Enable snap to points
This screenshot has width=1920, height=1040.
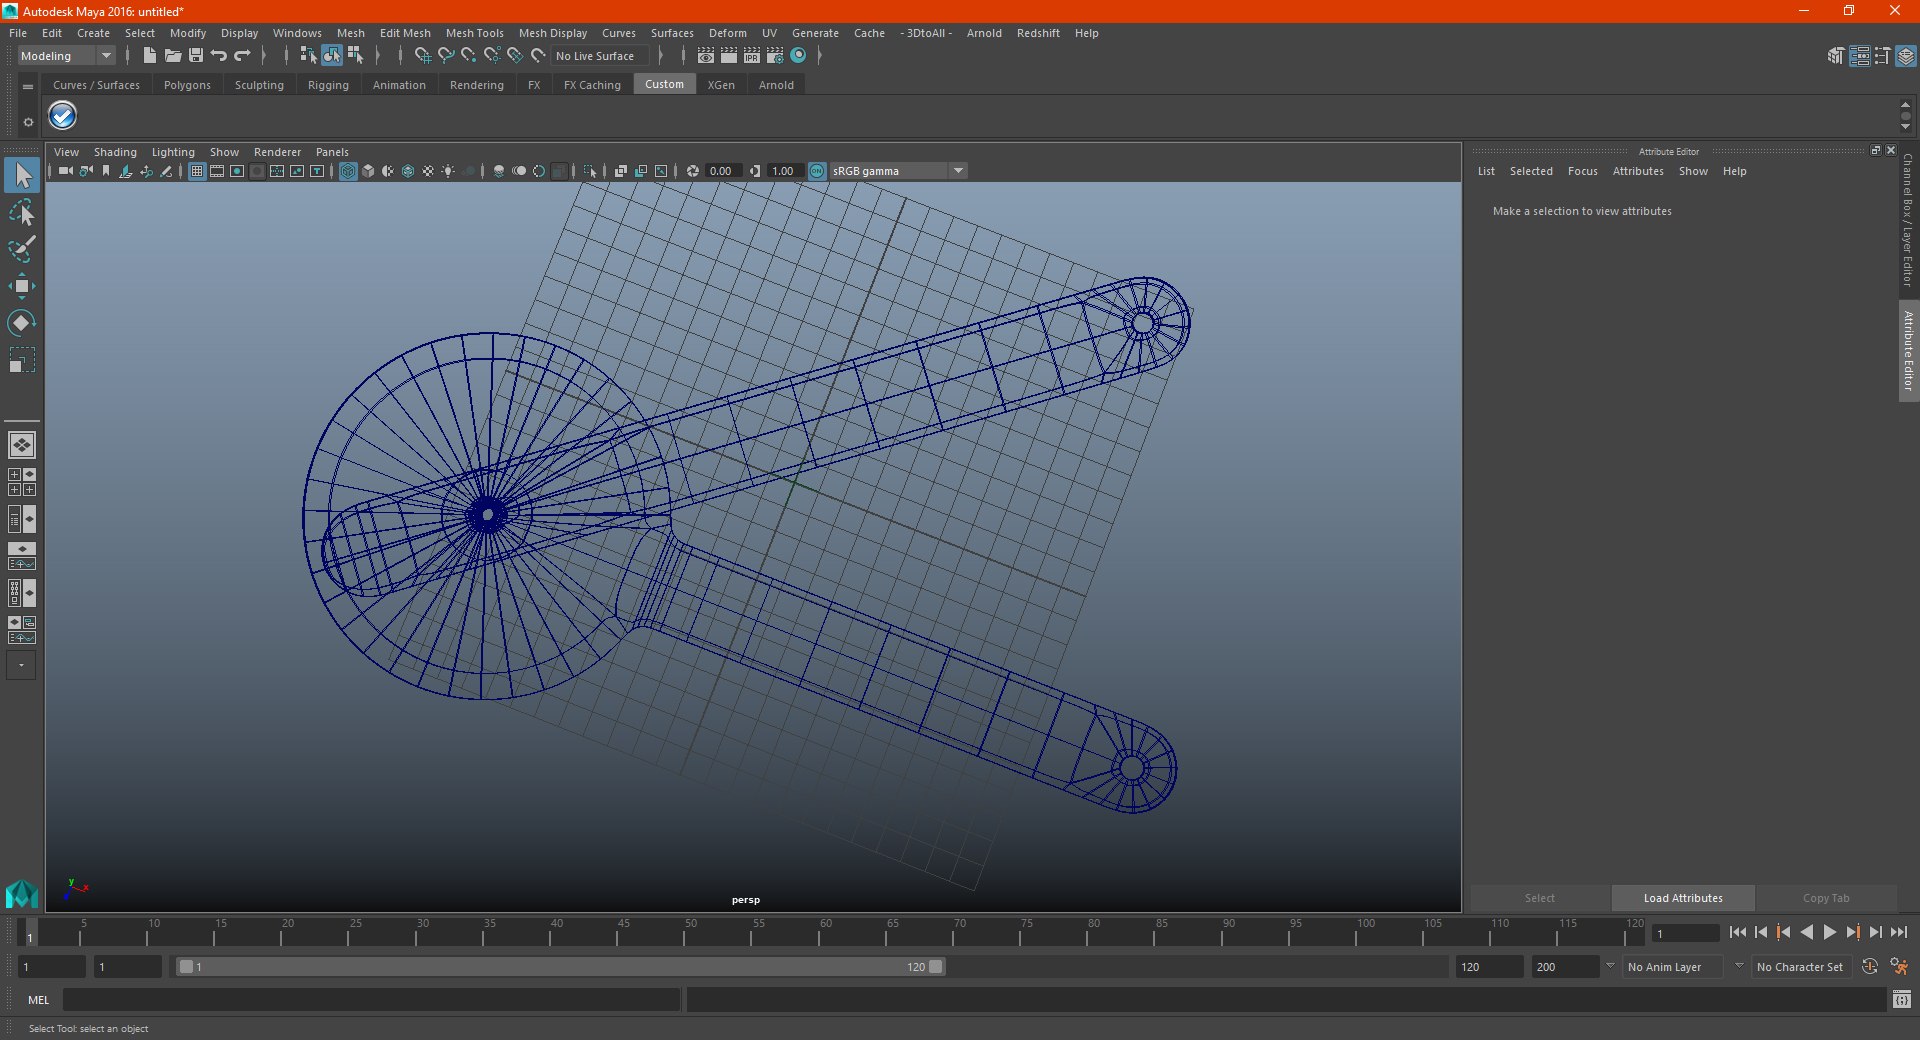pos(469,56)
